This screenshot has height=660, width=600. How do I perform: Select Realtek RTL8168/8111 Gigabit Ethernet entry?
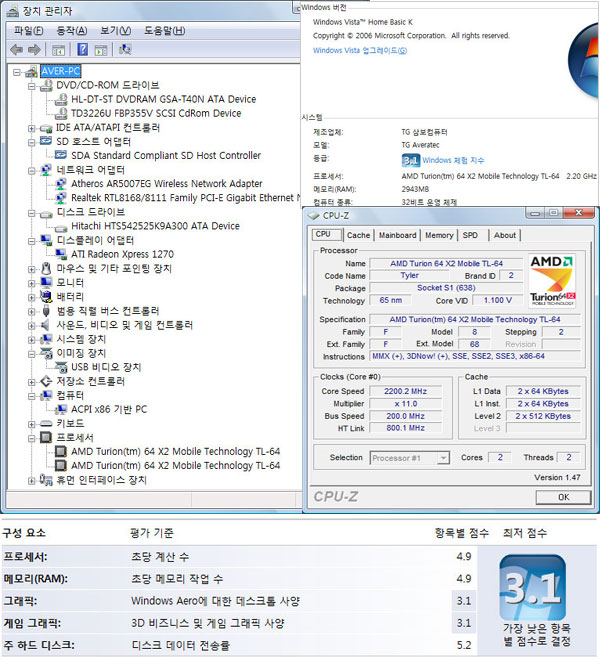185,198
